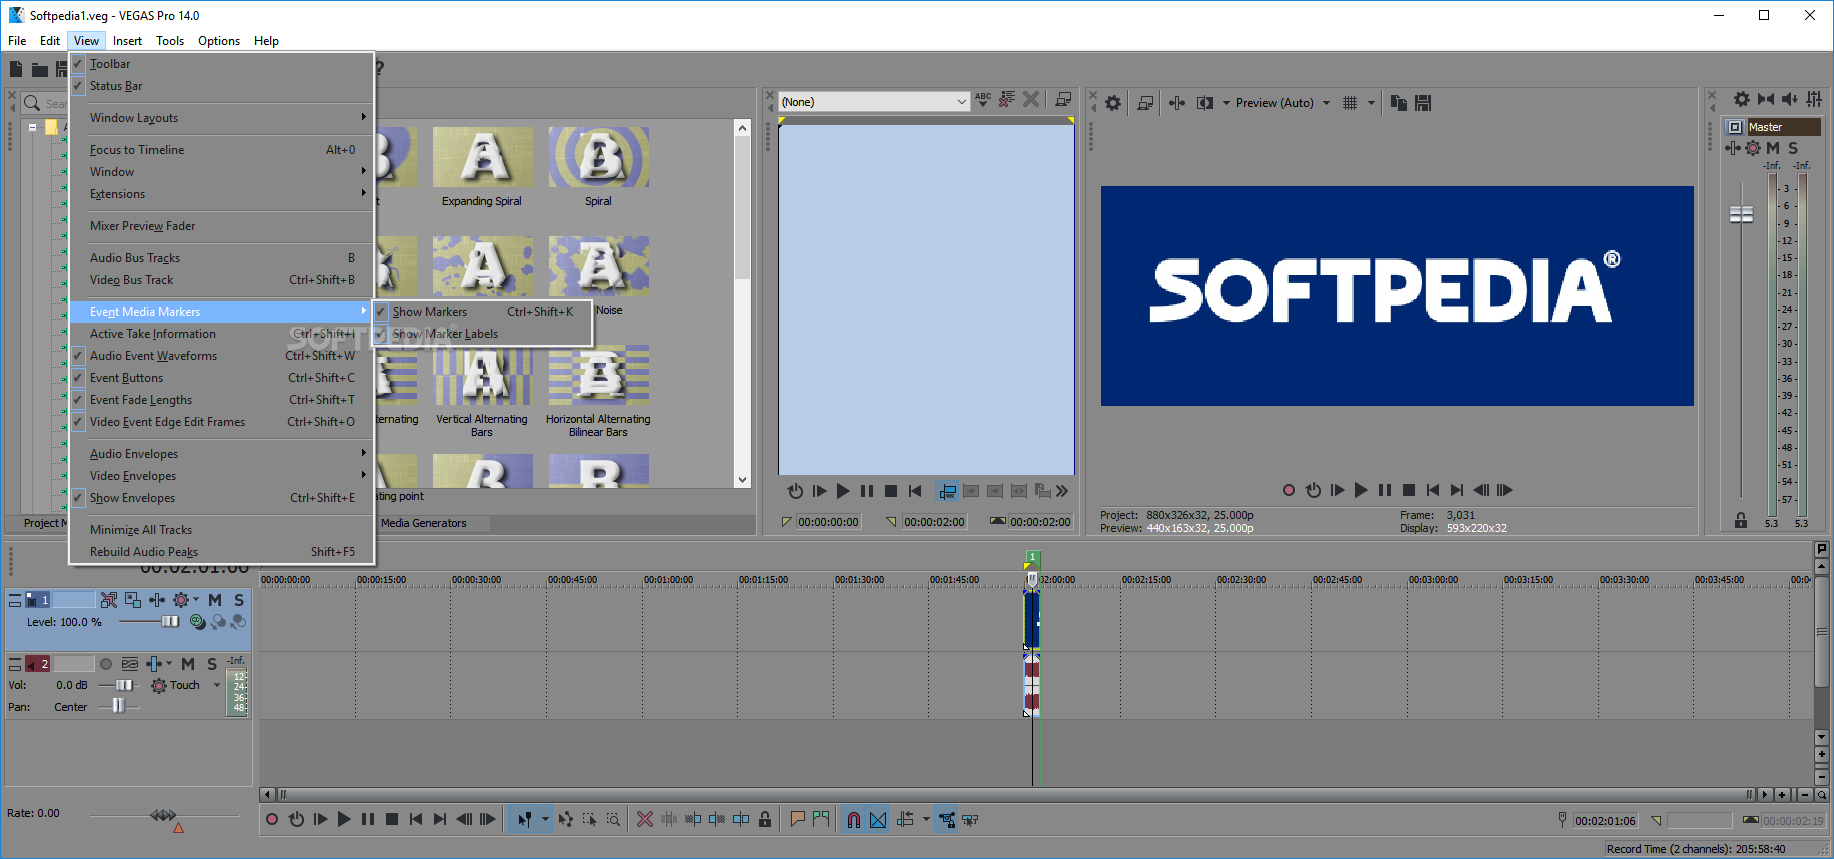Open the File menu

point(17,41)
